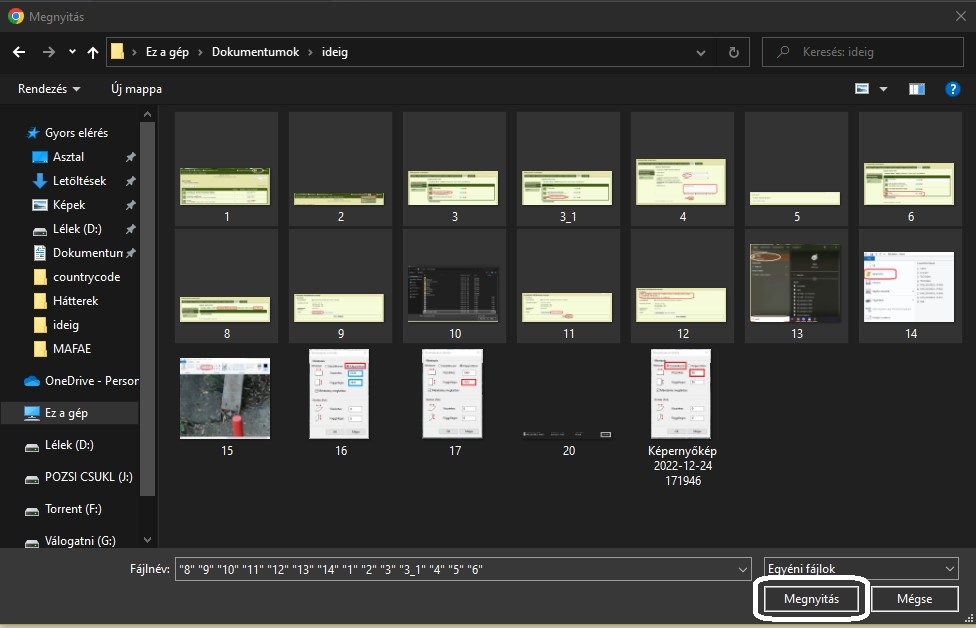
Task: Go back to the previous folder
Action: click(19, 52)
